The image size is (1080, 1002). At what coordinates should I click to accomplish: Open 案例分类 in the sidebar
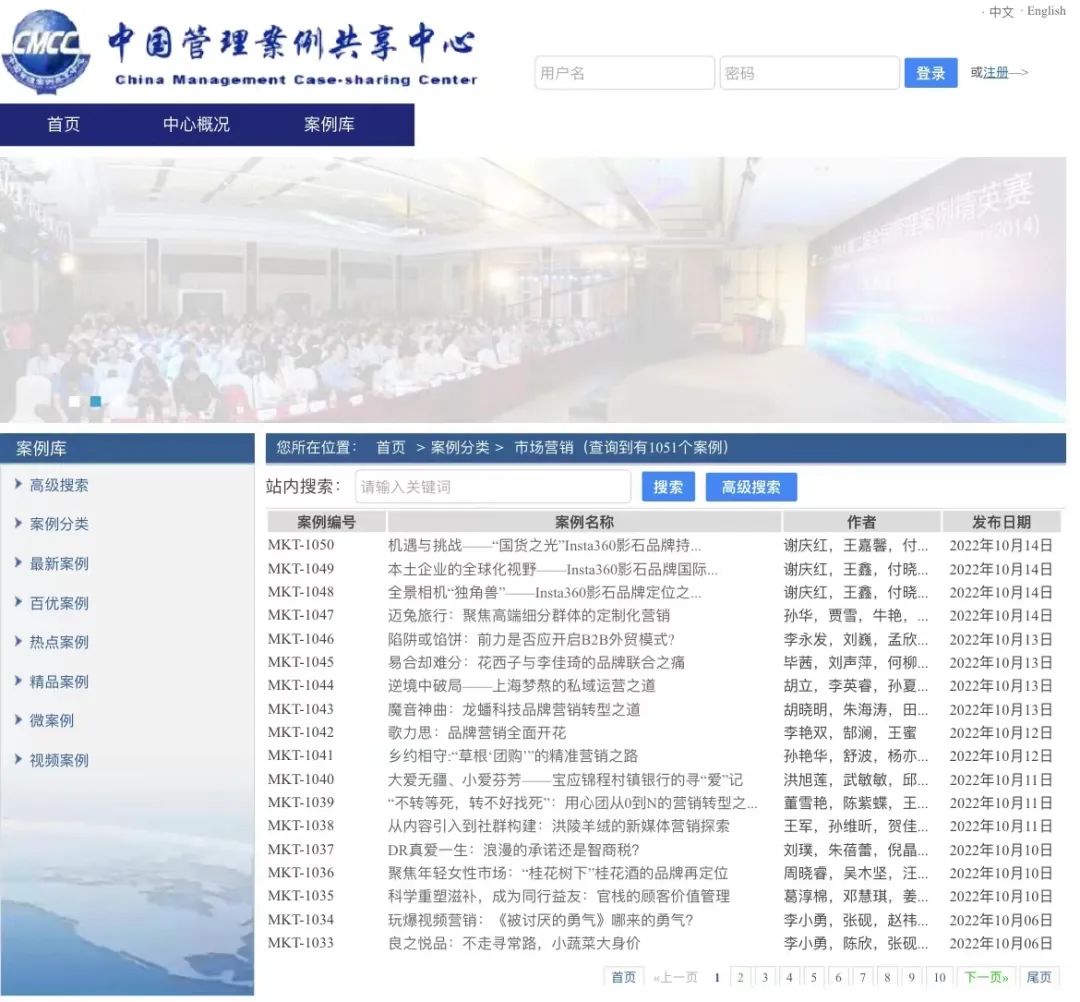59,524
